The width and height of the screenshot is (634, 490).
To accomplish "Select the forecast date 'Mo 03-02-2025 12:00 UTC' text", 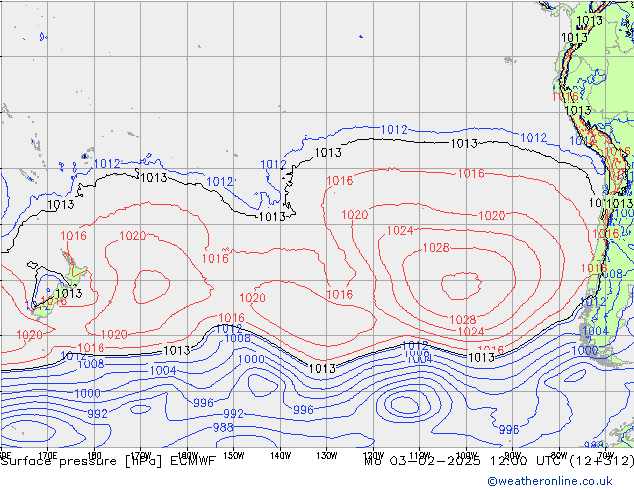I will pos(464,461).
